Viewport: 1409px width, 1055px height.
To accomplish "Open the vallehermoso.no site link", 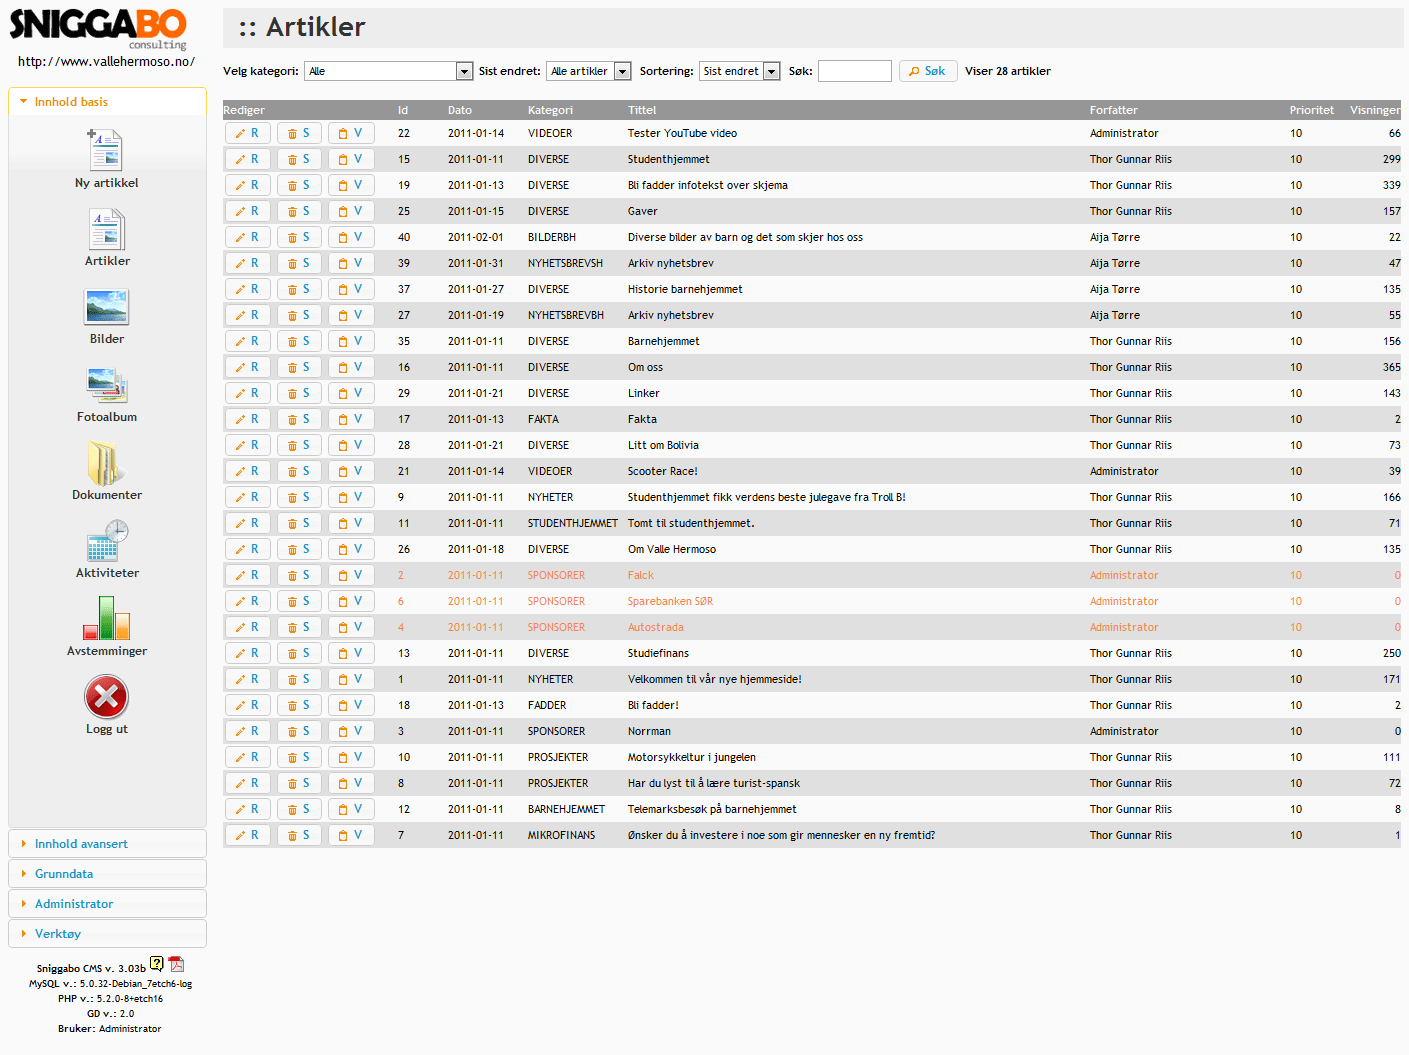I will 106,61.
